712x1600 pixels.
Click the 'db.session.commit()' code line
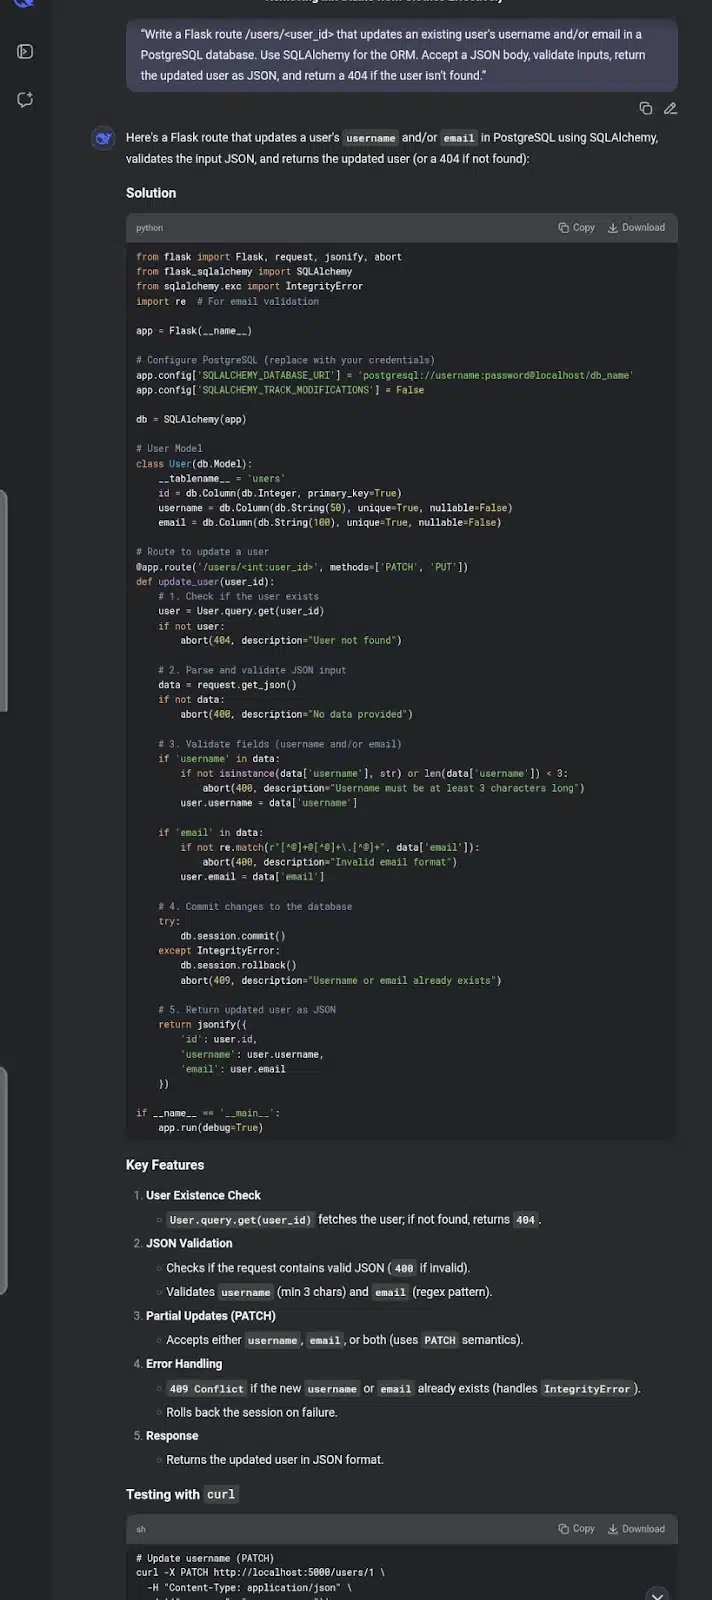[x=233, y=936]
